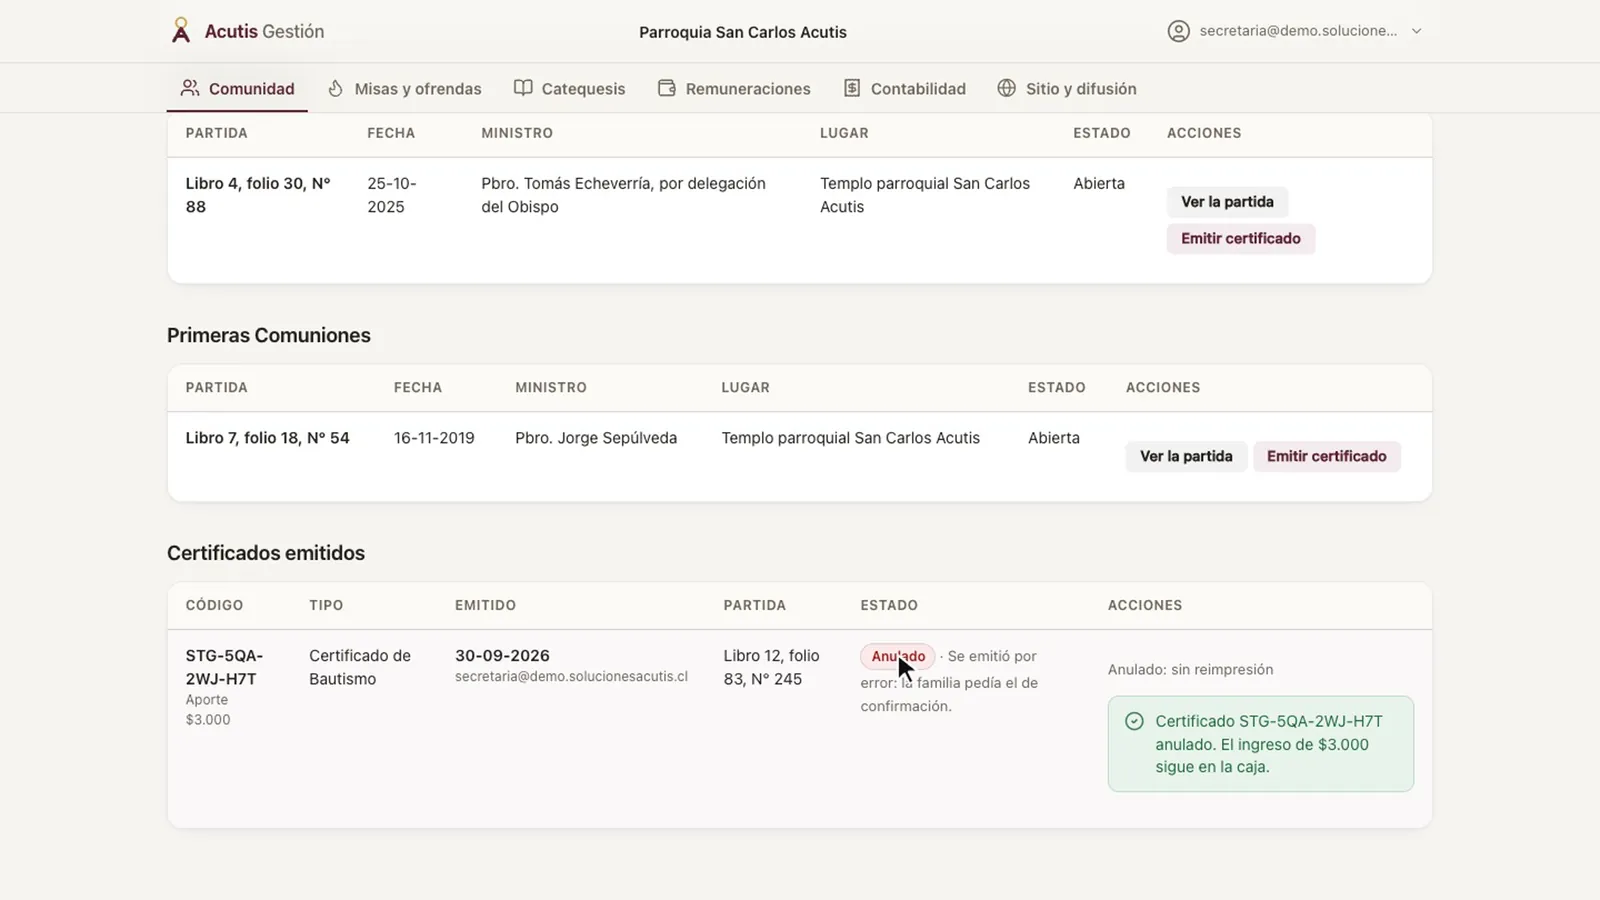This screenshot has height=900, width=1600.
Task: Click the green certificate annulled confirmation message
Action: coord(1261,744)
